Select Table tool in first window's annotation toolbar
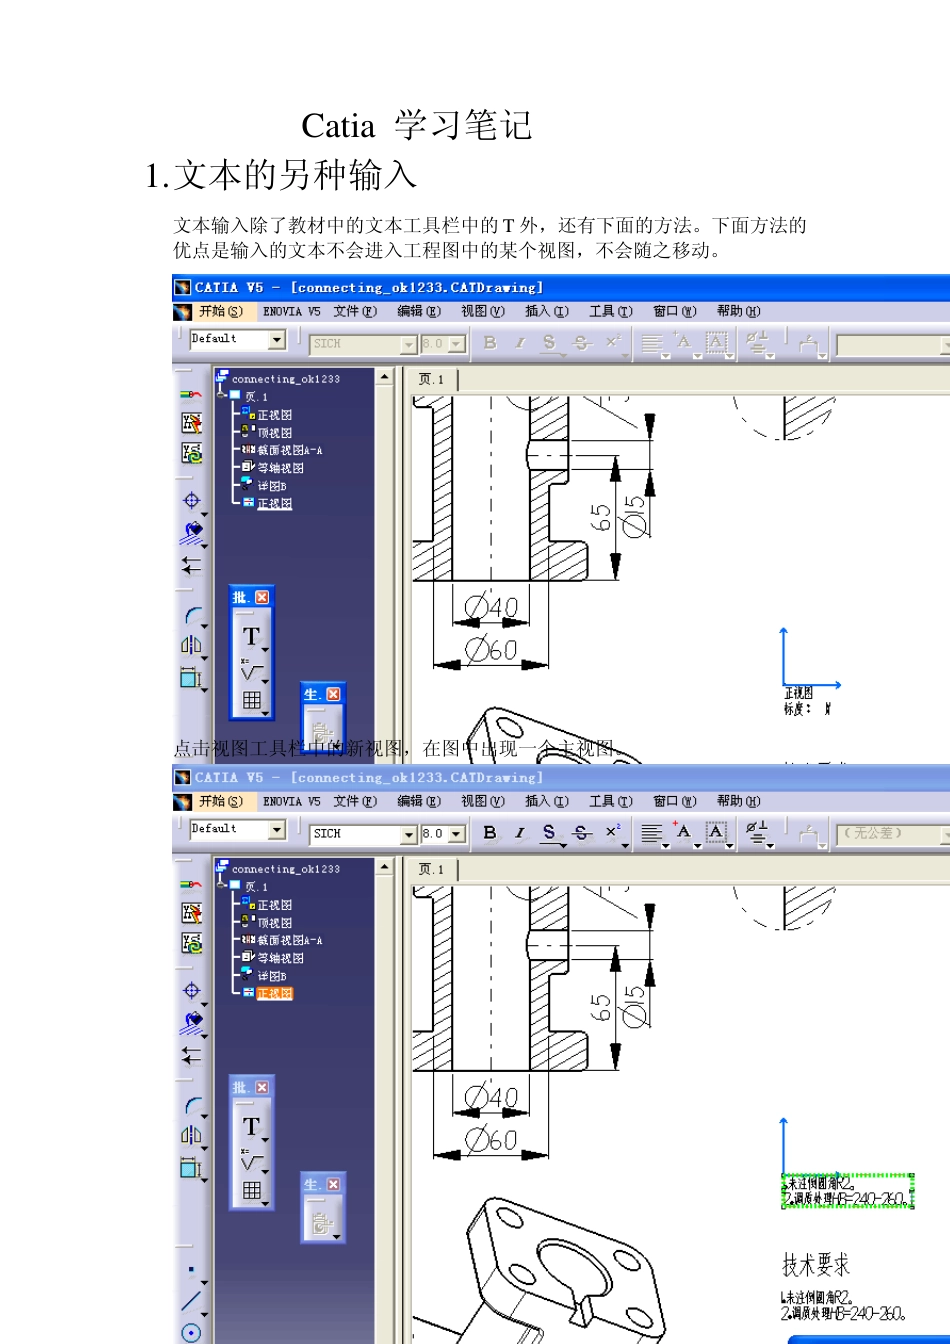Screen dimensions: 950x1344 point(252,700)
